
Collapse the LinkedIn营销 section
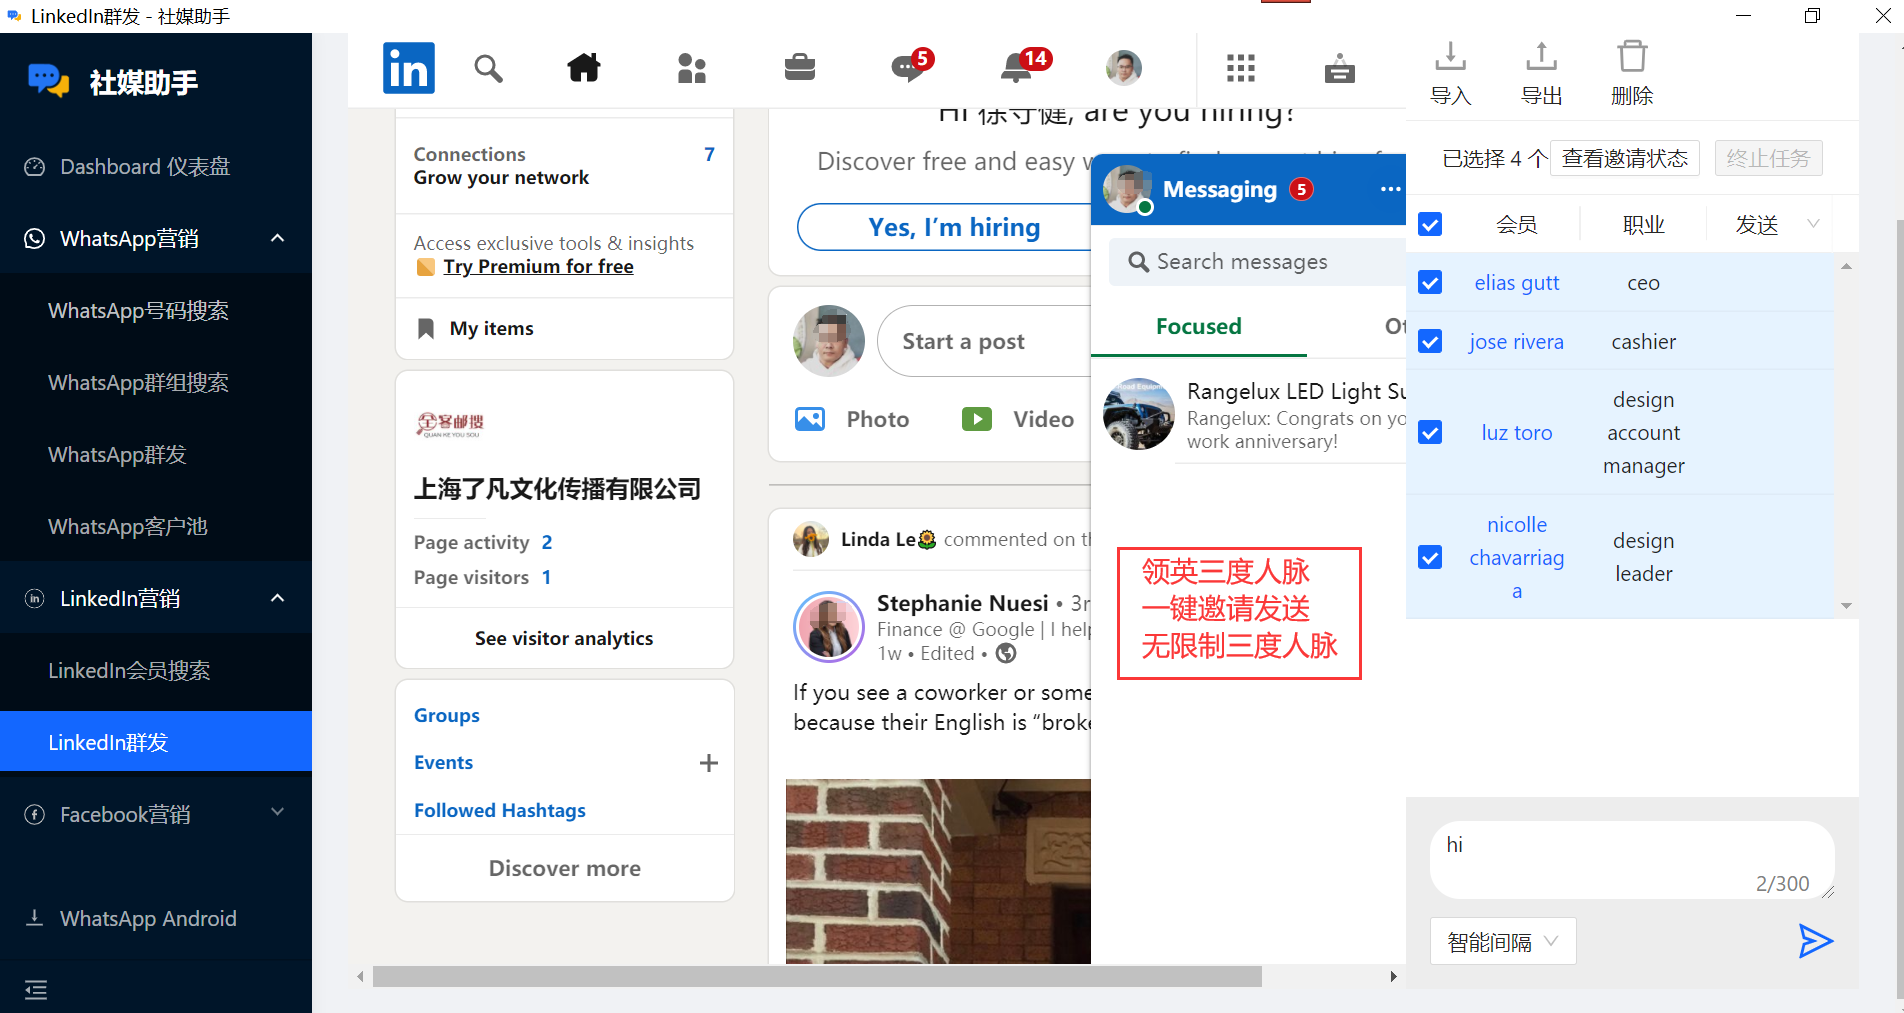tap(278, 598)
